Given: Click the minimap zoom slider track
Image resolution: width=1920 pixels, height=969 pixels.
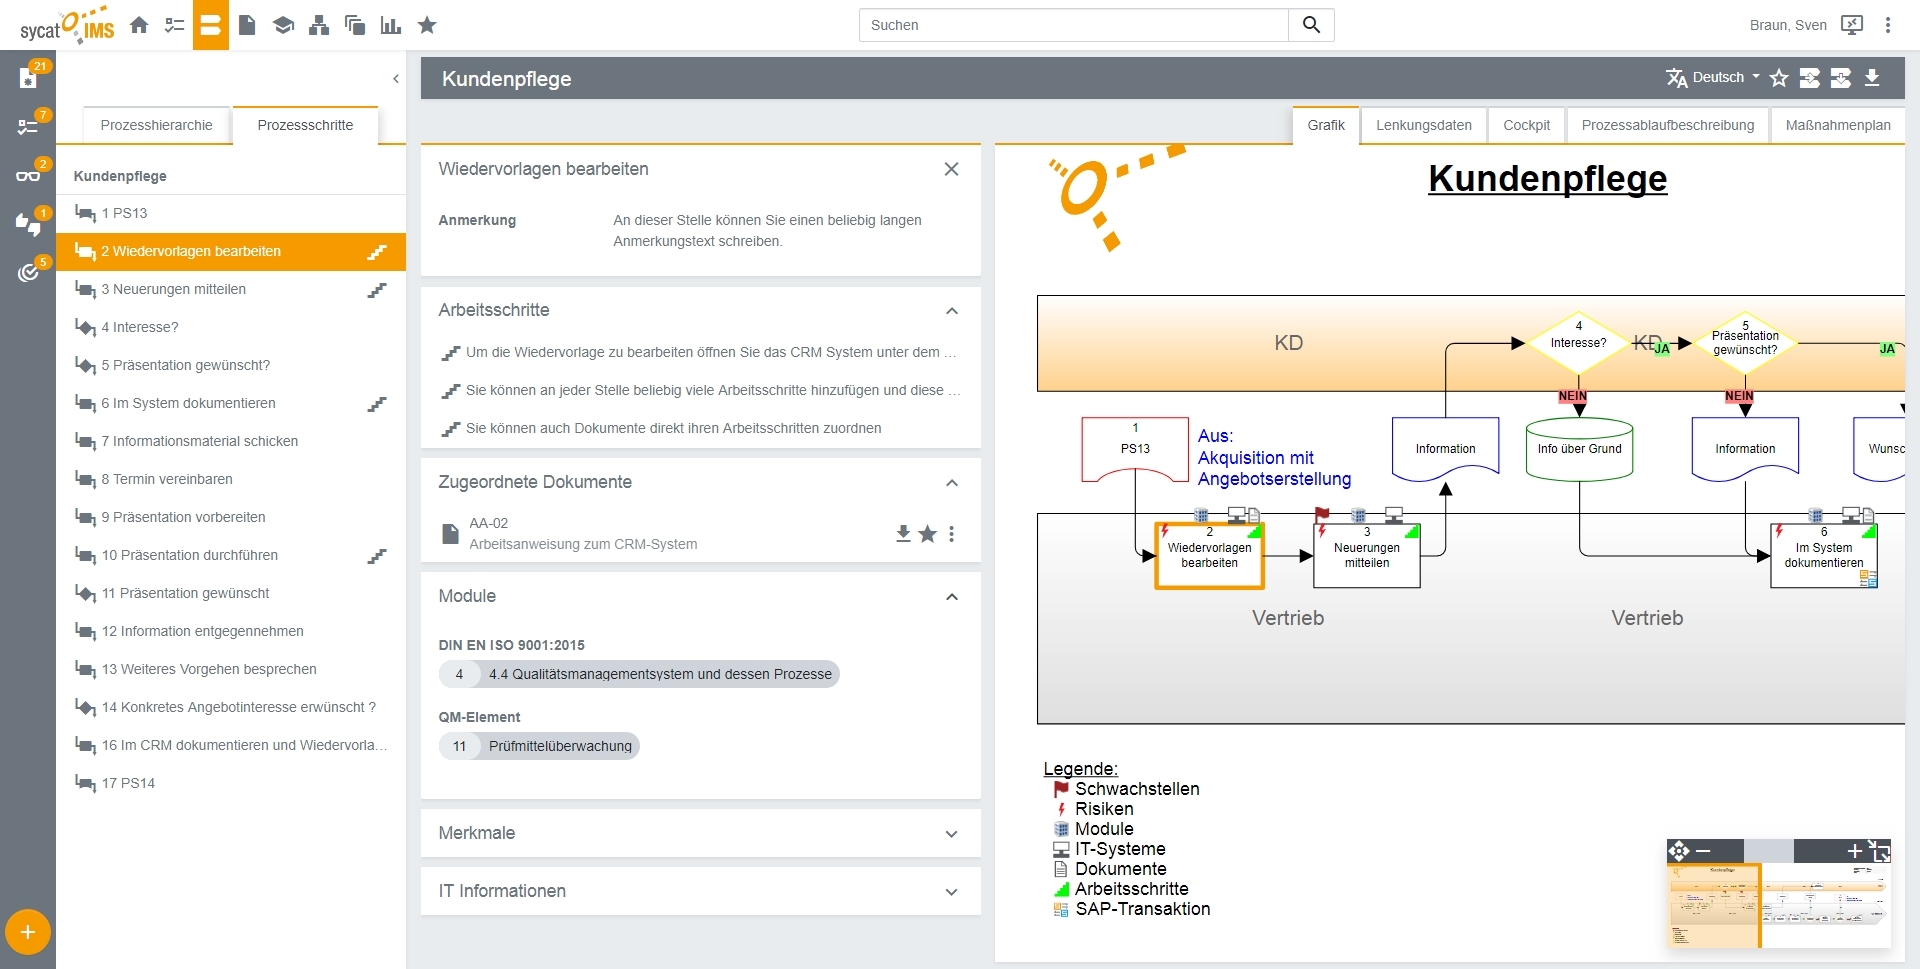Looking at the screenshot, I should (x=1768, y=851).
